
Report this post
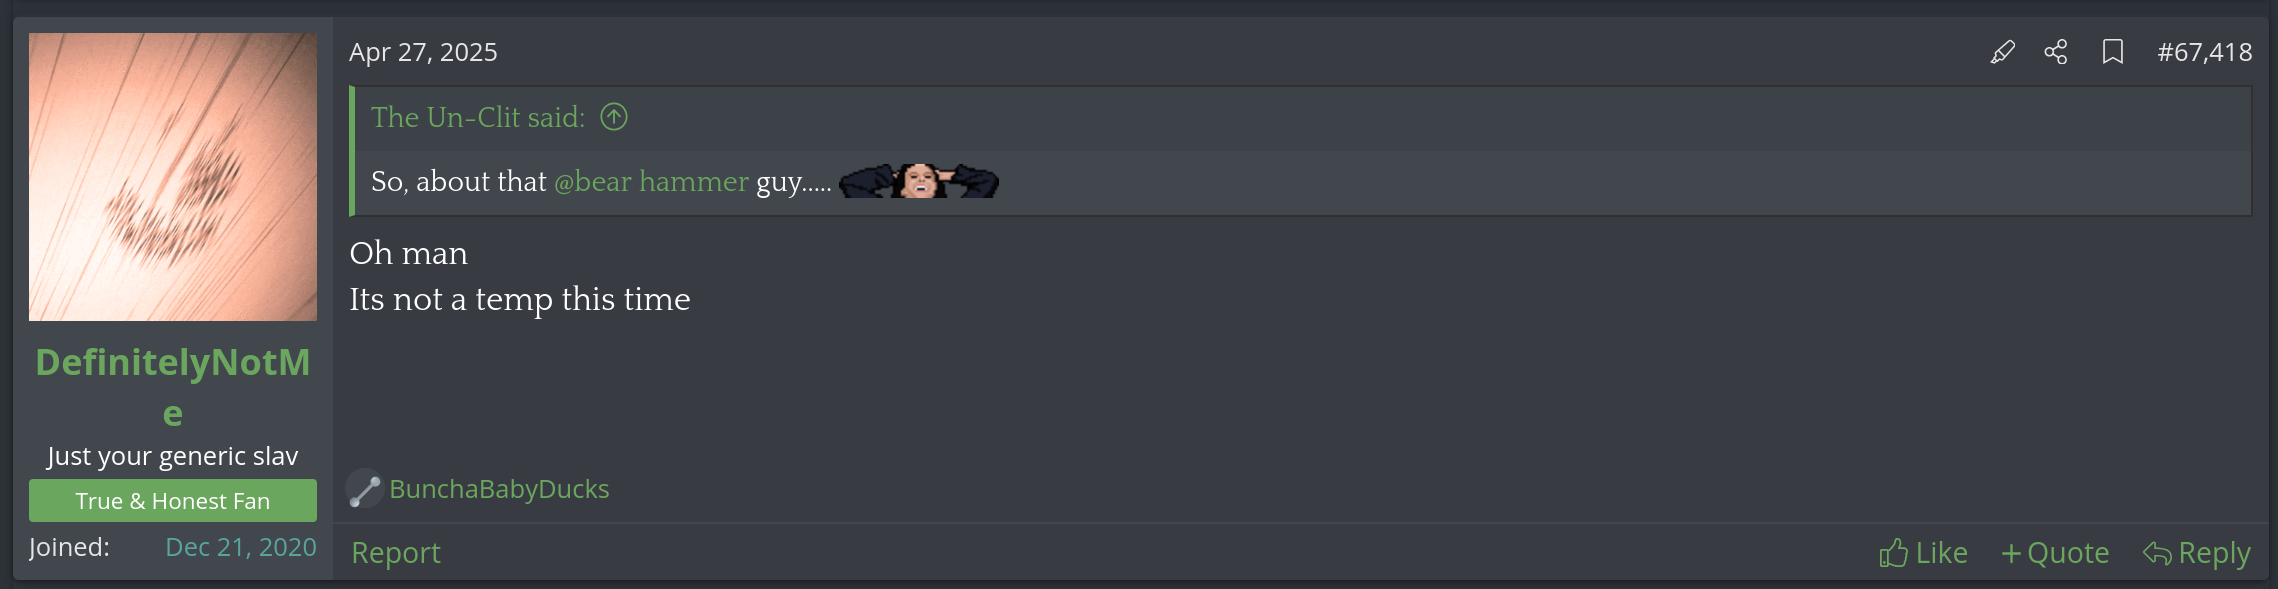[396, 553]
